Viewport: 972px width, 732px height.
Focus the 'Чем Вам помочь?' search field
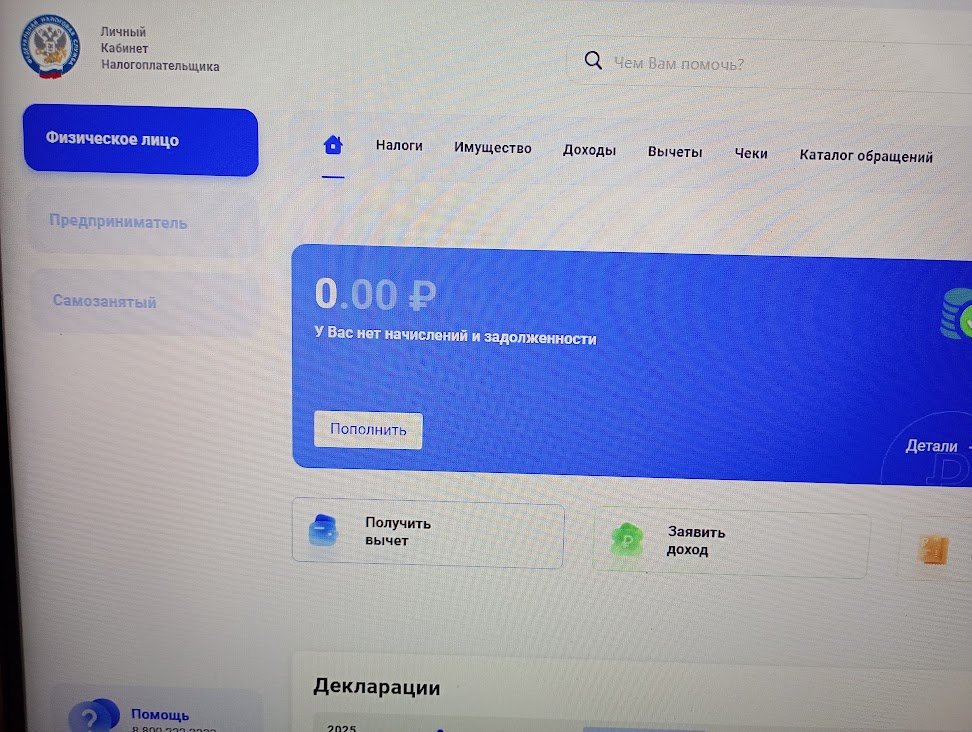[x=769, y=64]
